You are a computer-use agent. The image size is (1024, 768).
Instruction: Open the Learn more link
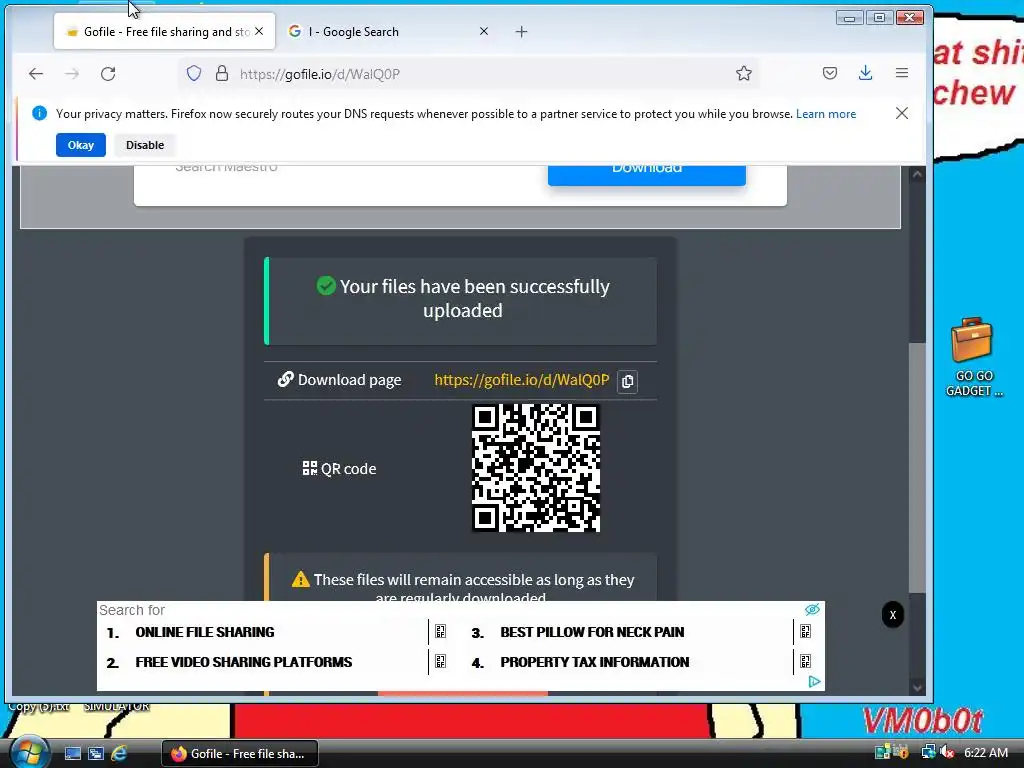[825, 114]
